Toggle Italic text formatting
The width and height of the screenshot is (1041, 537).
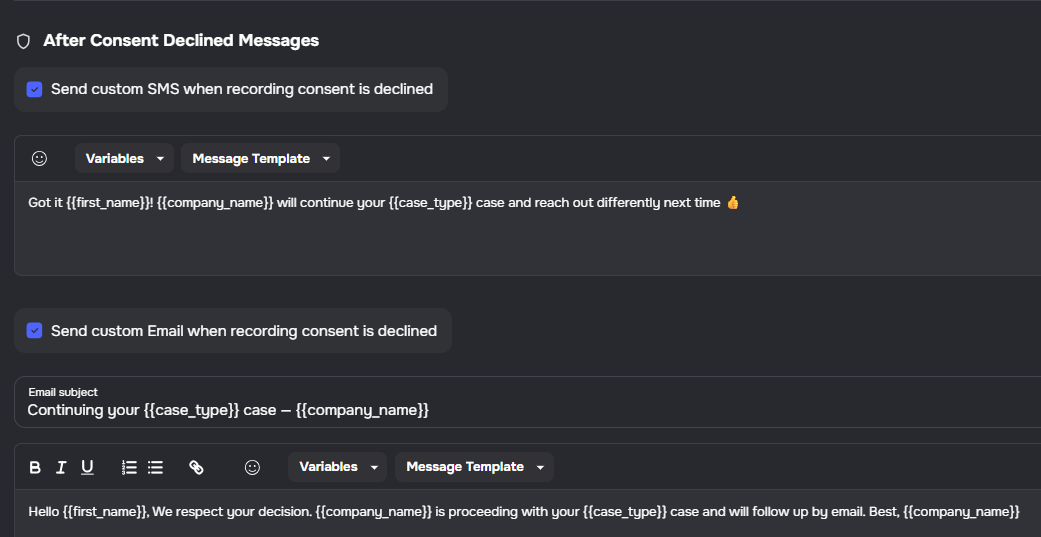pos(61,467)
